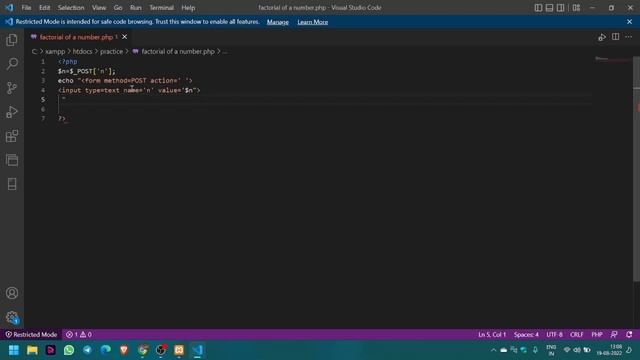Click the notifications bell in status bar
Viewport: 640px width, 360px height.
point(629,334)
